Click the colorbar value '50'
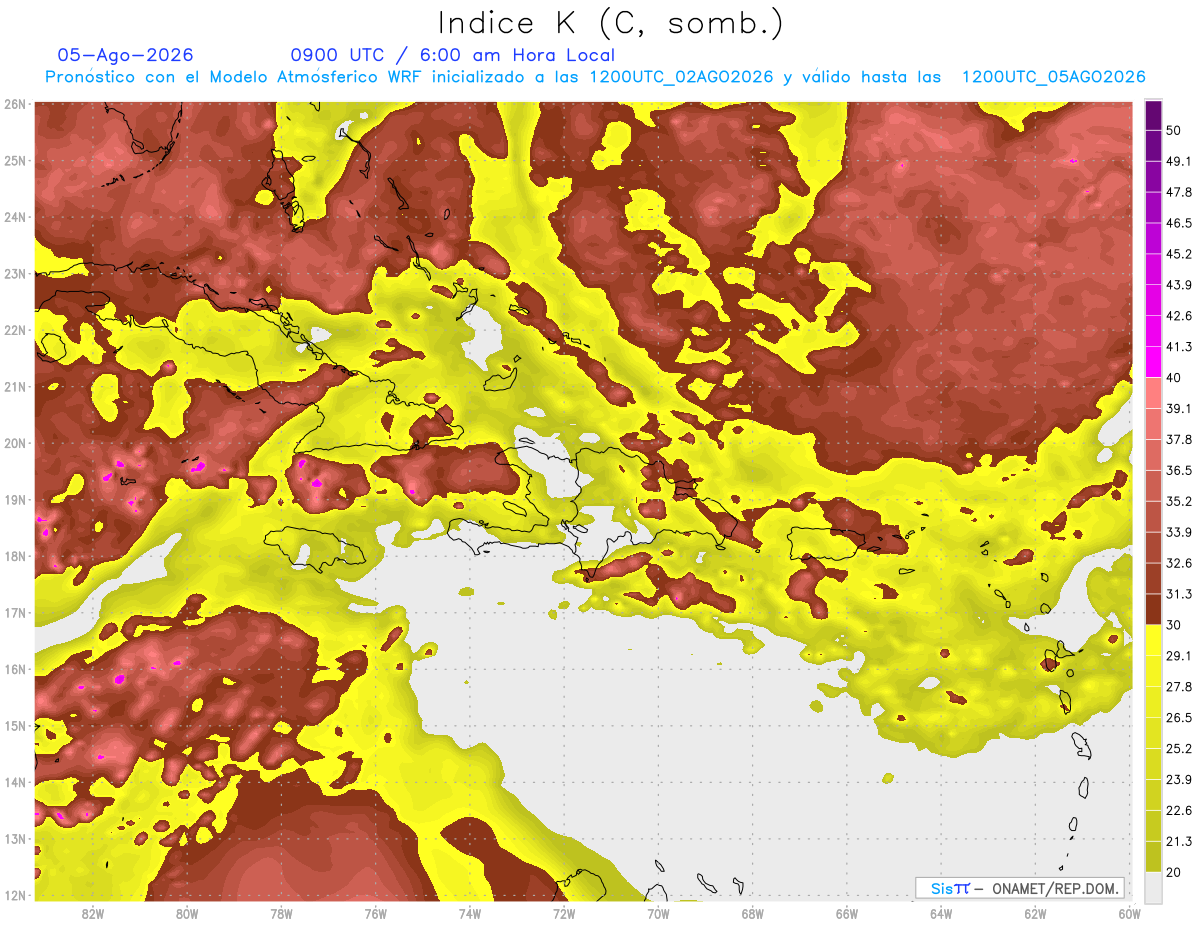This screenshot has width=1200, height=927. pos(1174,130)
